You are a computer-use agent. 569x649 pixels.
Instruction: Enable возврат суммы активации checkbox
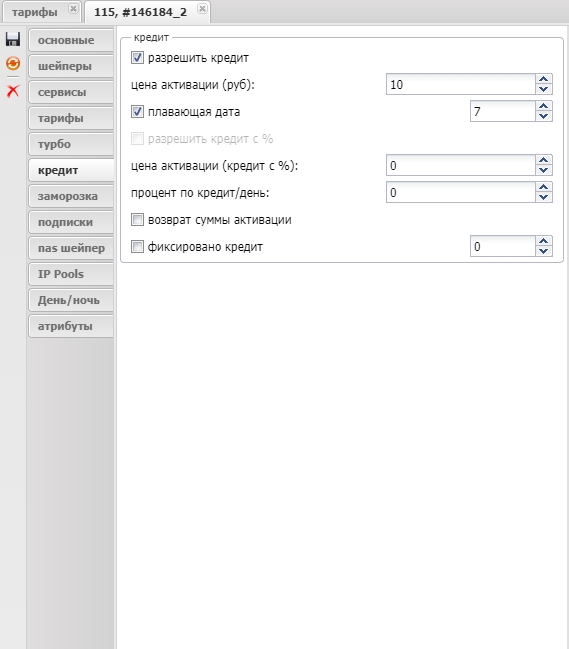click(137, 219)
